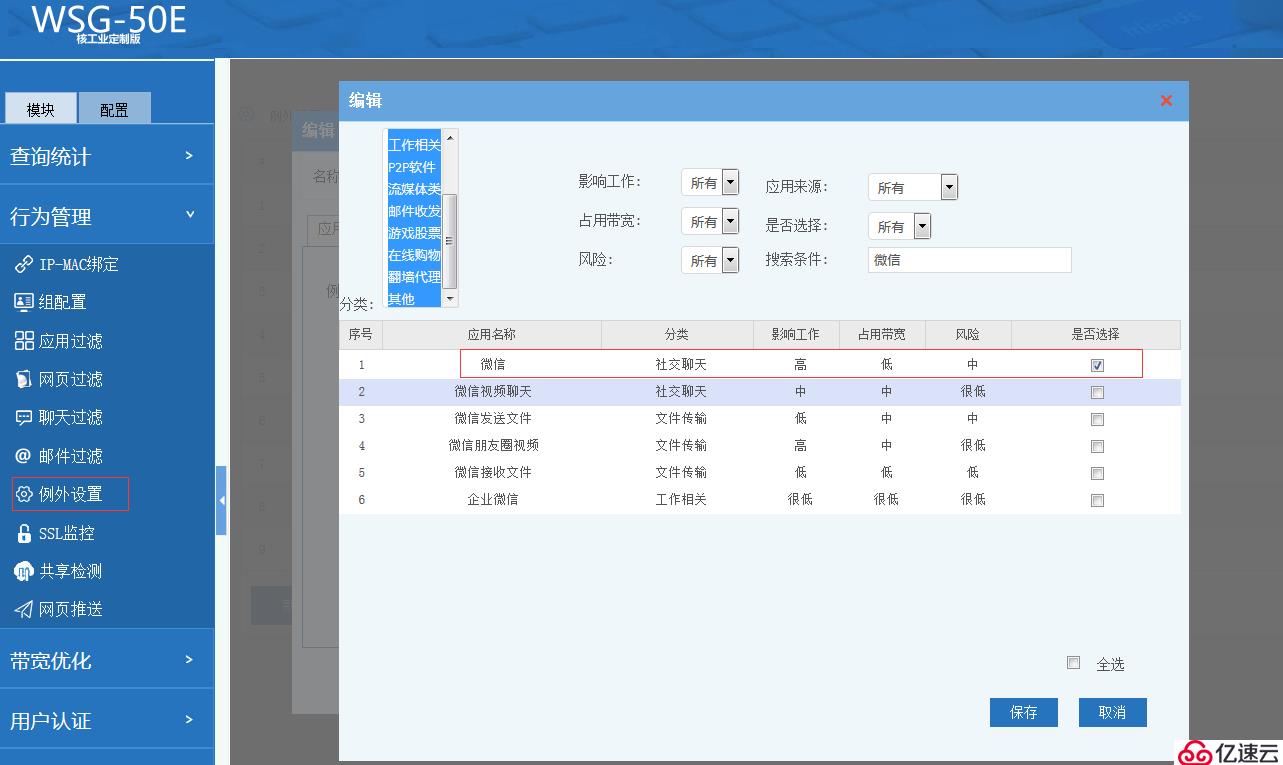The width and height of the screenshot is (1283, 765).
Task: Click the 序号 column header
Action: pyautogui.click(x=360, y=334)
